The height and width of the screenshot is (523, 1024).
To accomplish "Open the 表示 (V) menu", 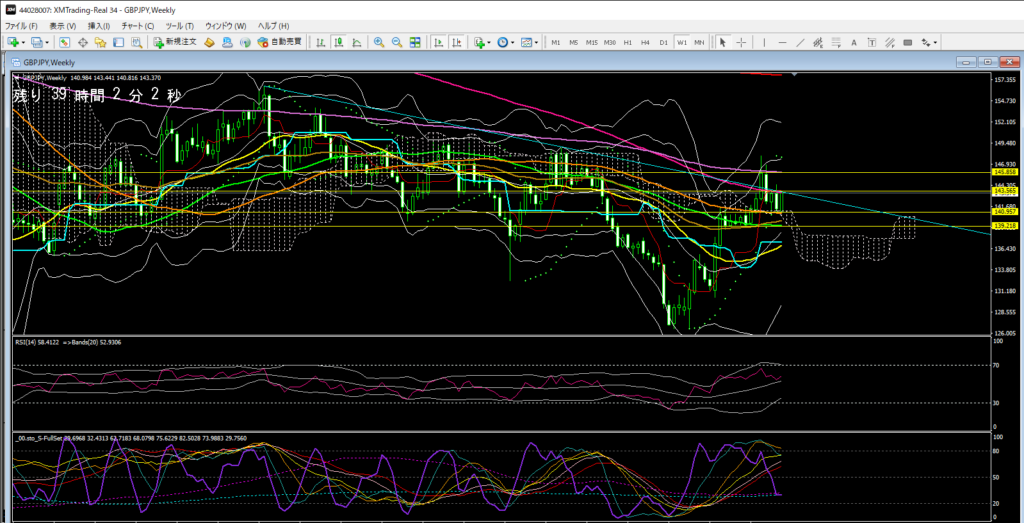I will [x=63, y=26].
